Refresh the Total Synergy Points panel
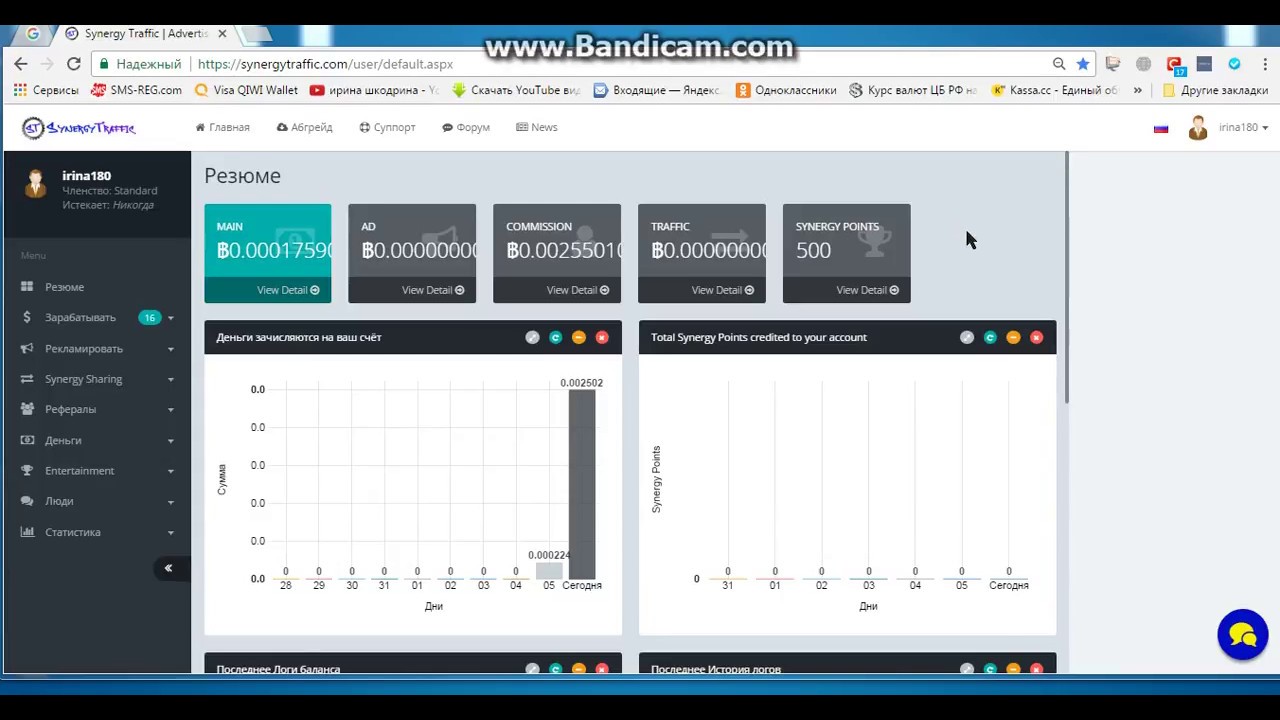This screenshot has height=720, width=1280. click(990, 337)
